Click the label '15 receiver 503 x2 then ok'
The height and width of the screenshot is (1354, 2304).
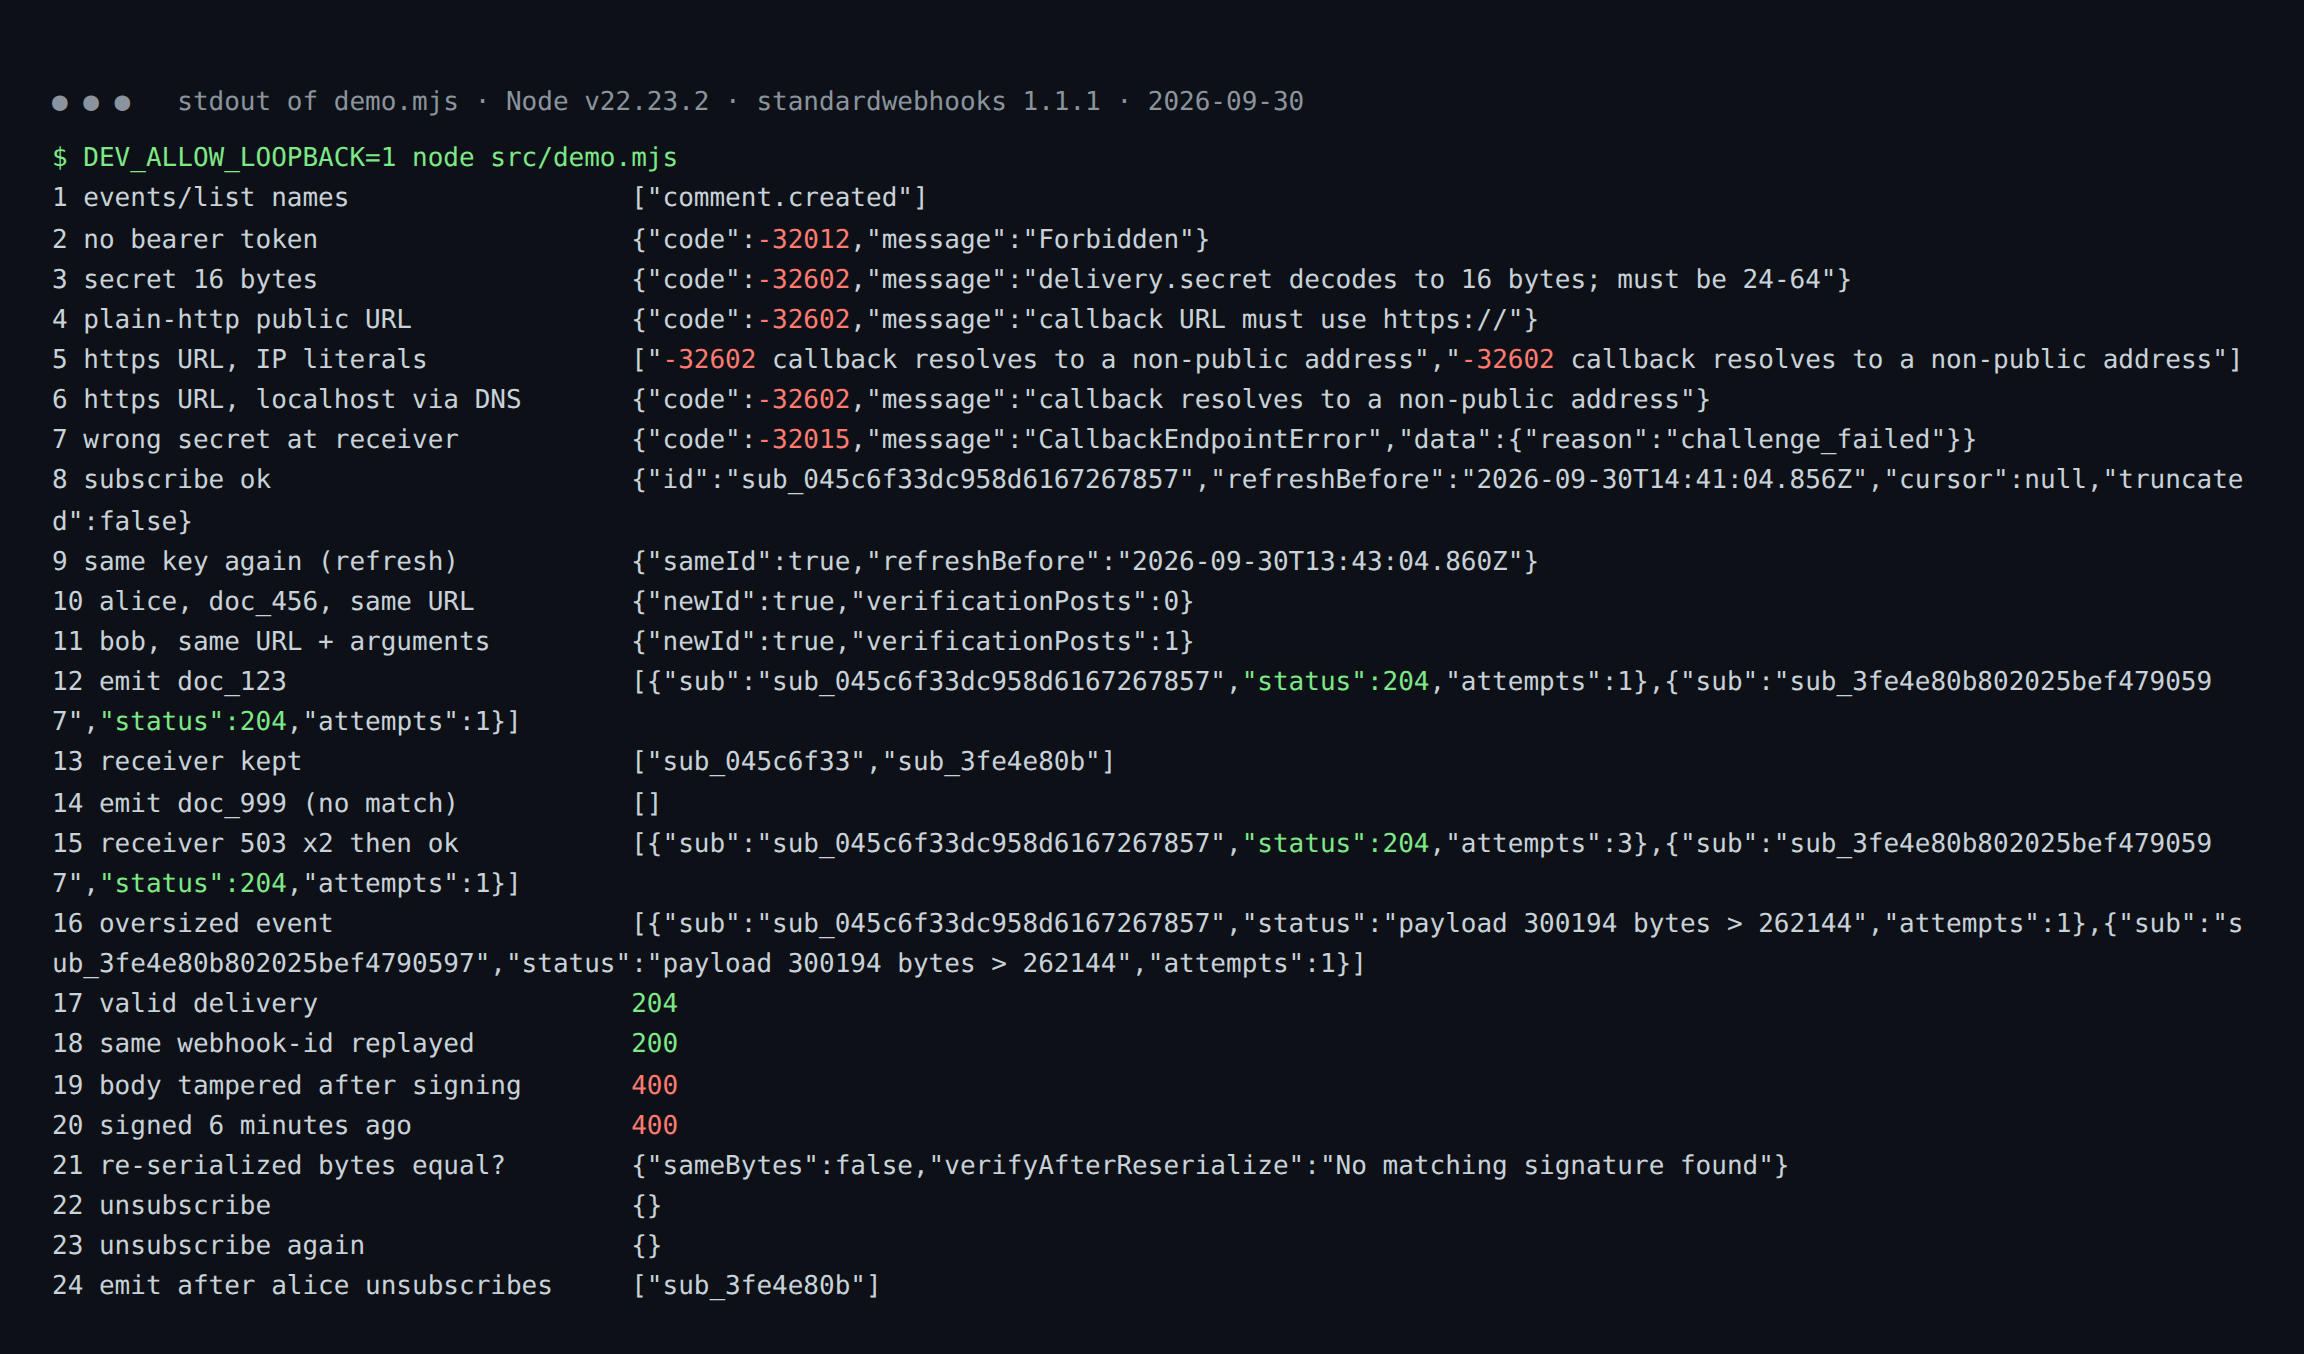[x=255, y=844]
